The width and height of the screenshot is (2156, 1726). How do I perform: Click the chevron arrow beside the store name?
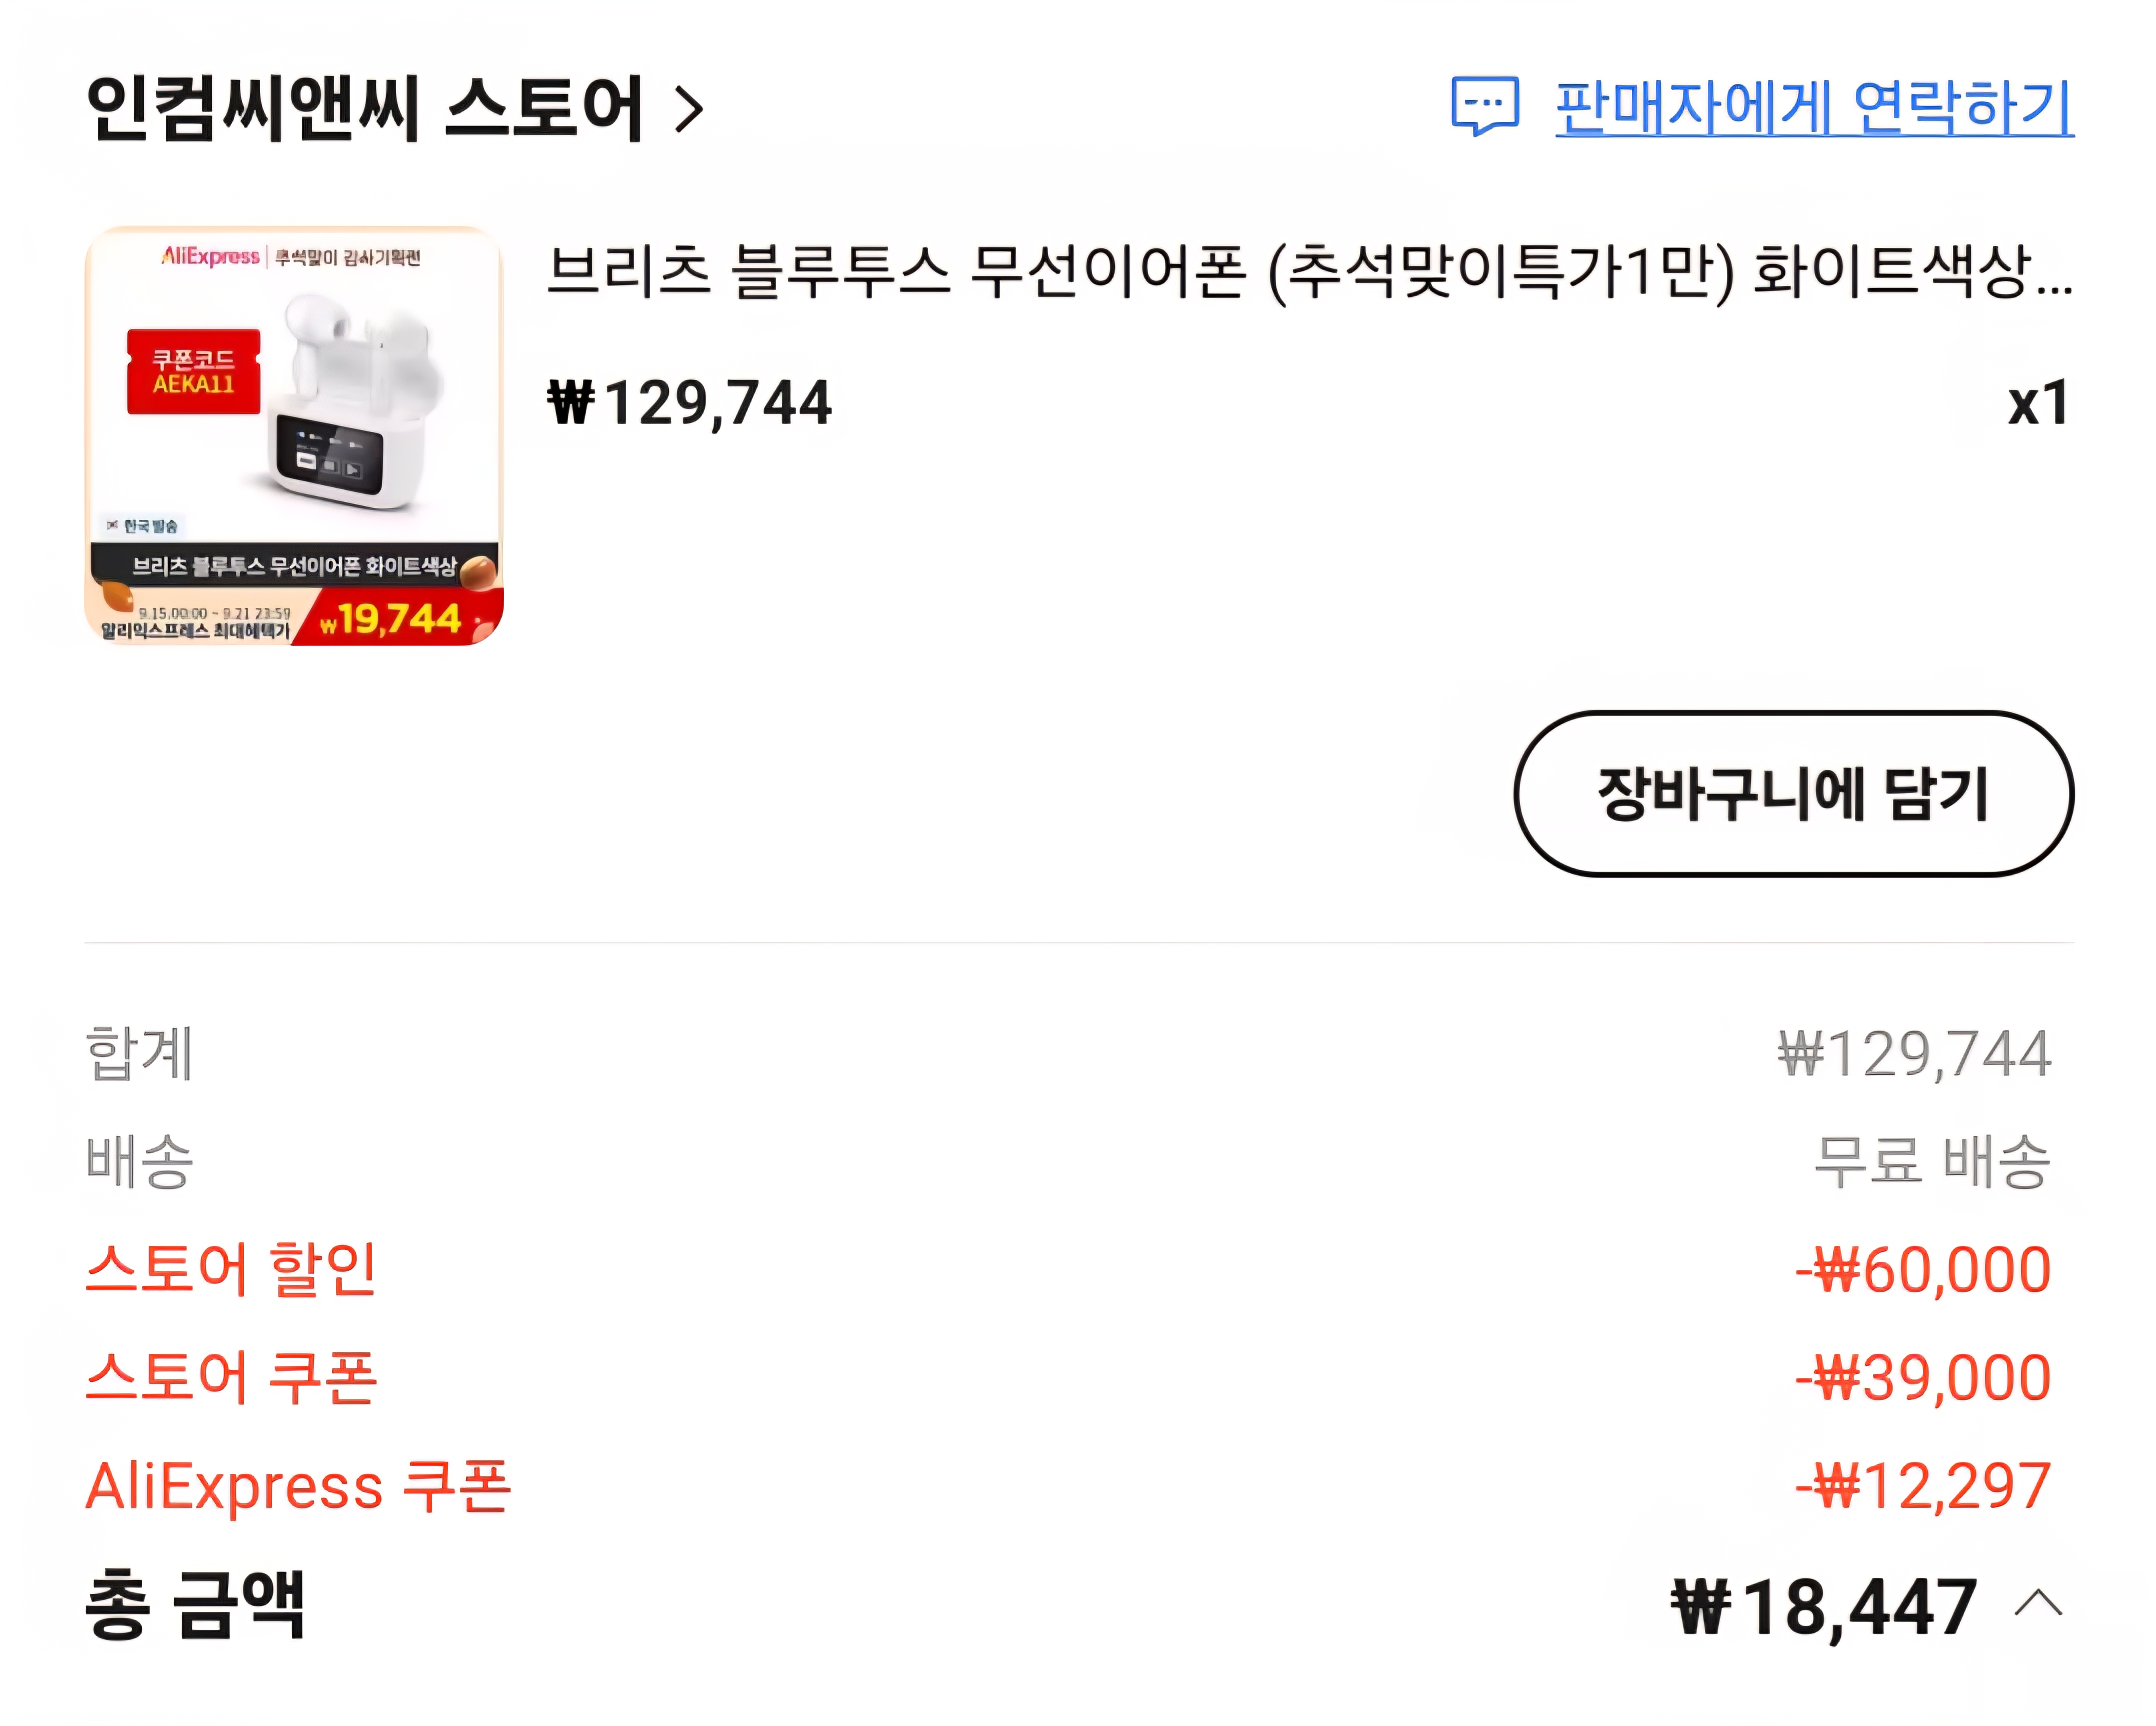click(689, 109)
